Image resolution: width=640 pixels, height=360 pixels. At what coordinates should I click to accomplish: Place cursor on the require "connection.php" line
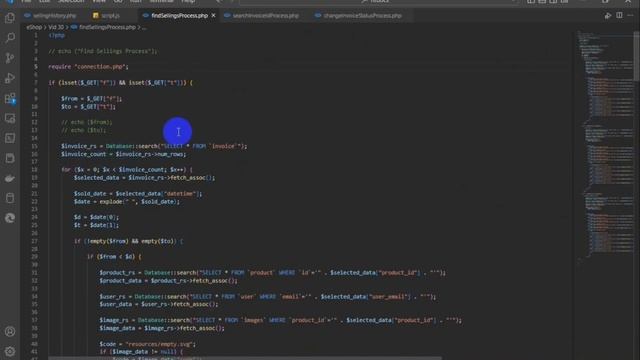[x=88, y=67]
